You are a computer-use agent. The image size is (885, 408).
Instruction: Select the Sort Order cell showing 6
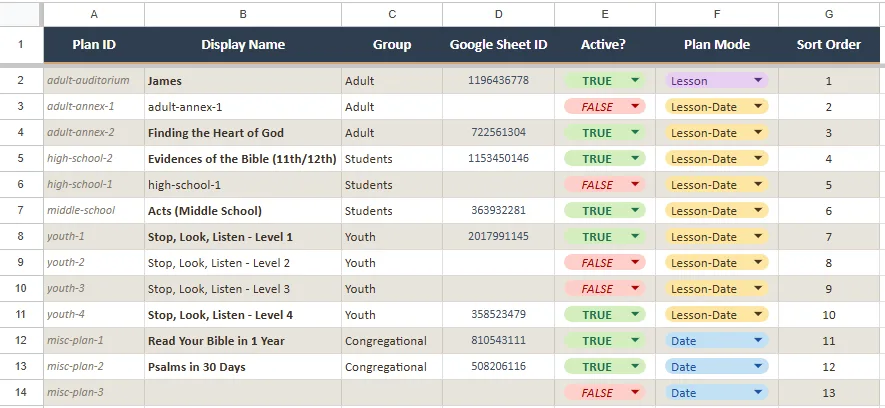click(829, 210)
